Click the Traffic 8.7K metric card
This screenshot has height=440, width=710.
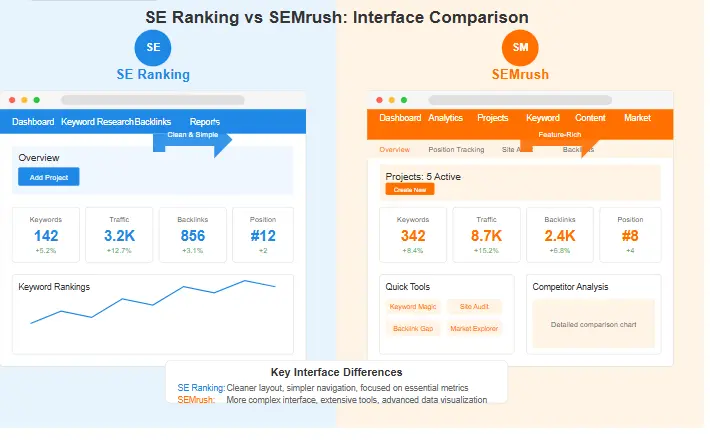click(x=486, y=235)
